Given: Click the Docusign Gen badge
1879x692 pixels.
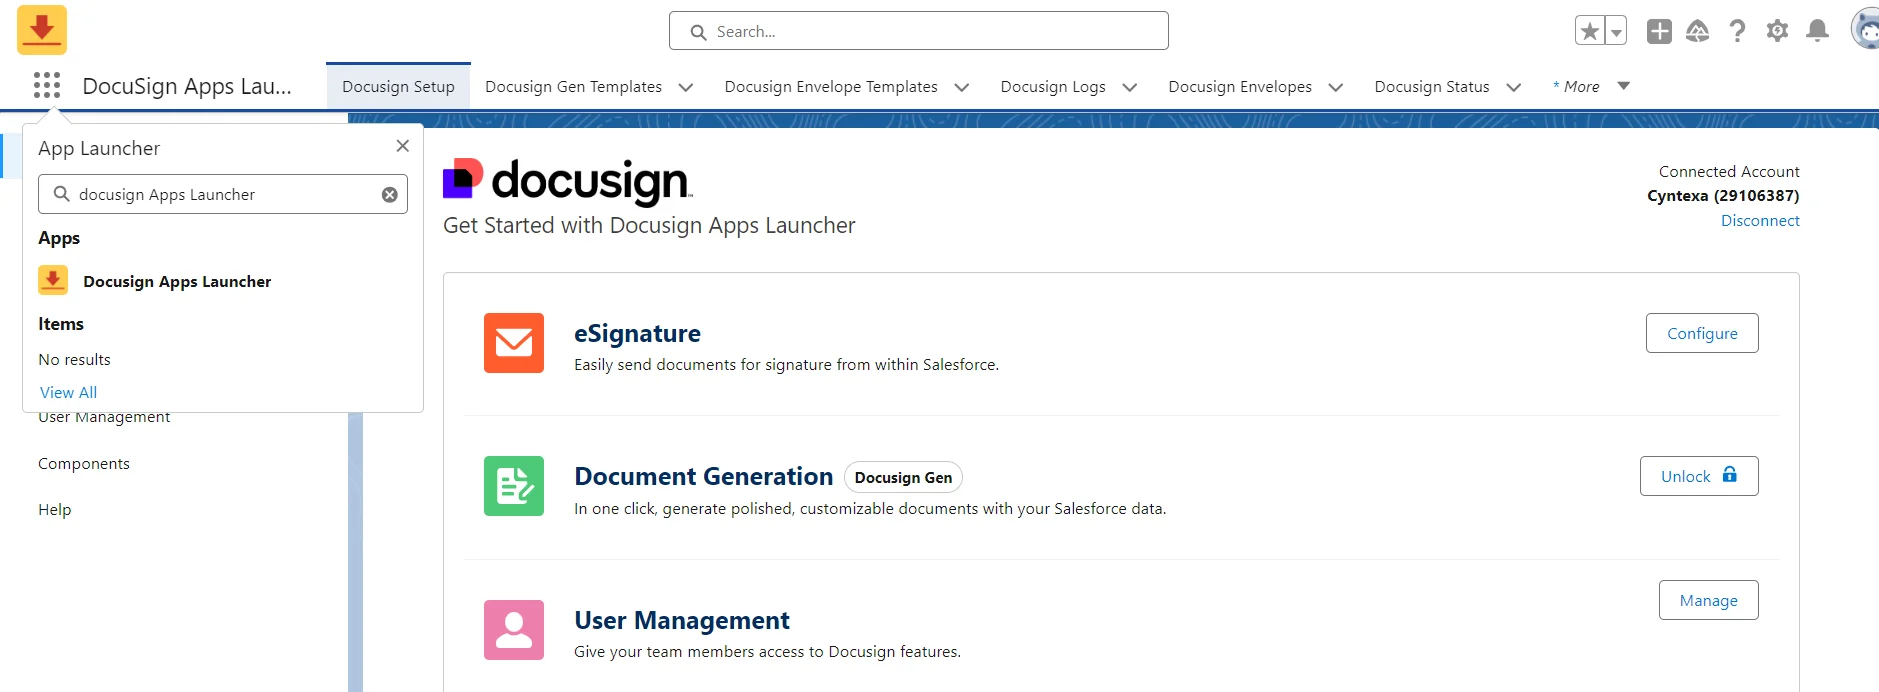Looking at the screenshot, I should (x=903, y=477).
